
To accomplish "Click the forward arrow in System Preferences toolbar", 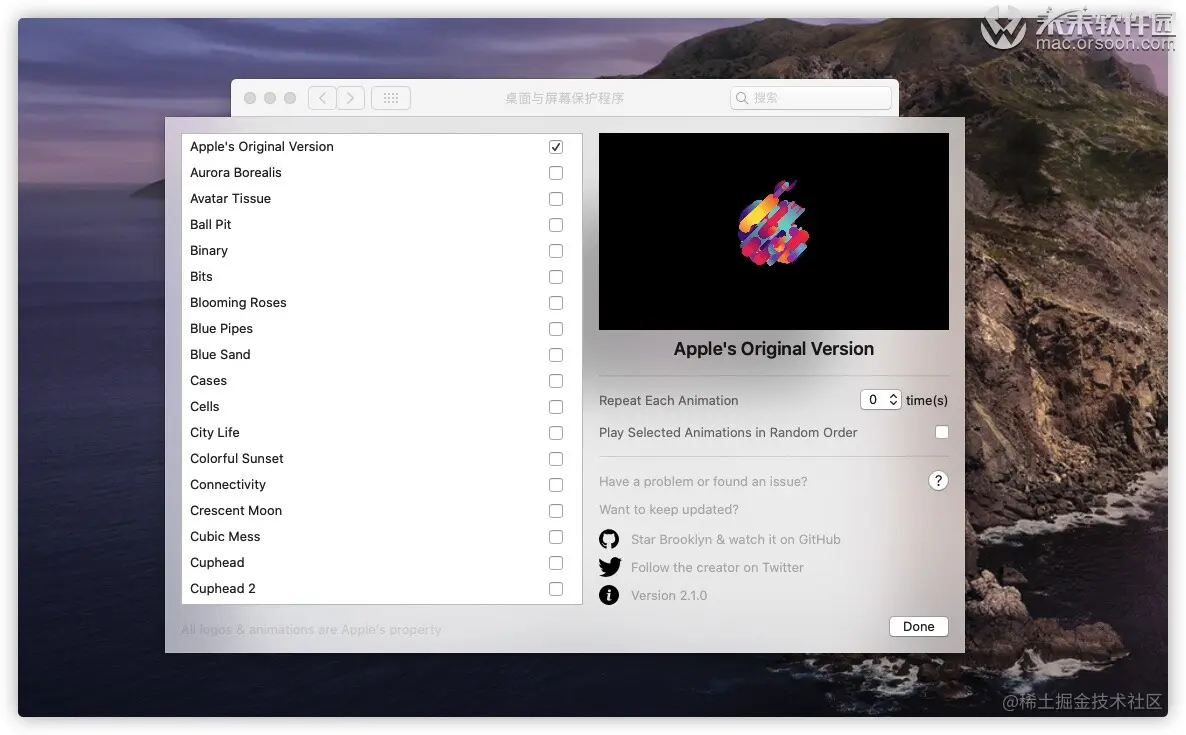I will pos(350,98).
